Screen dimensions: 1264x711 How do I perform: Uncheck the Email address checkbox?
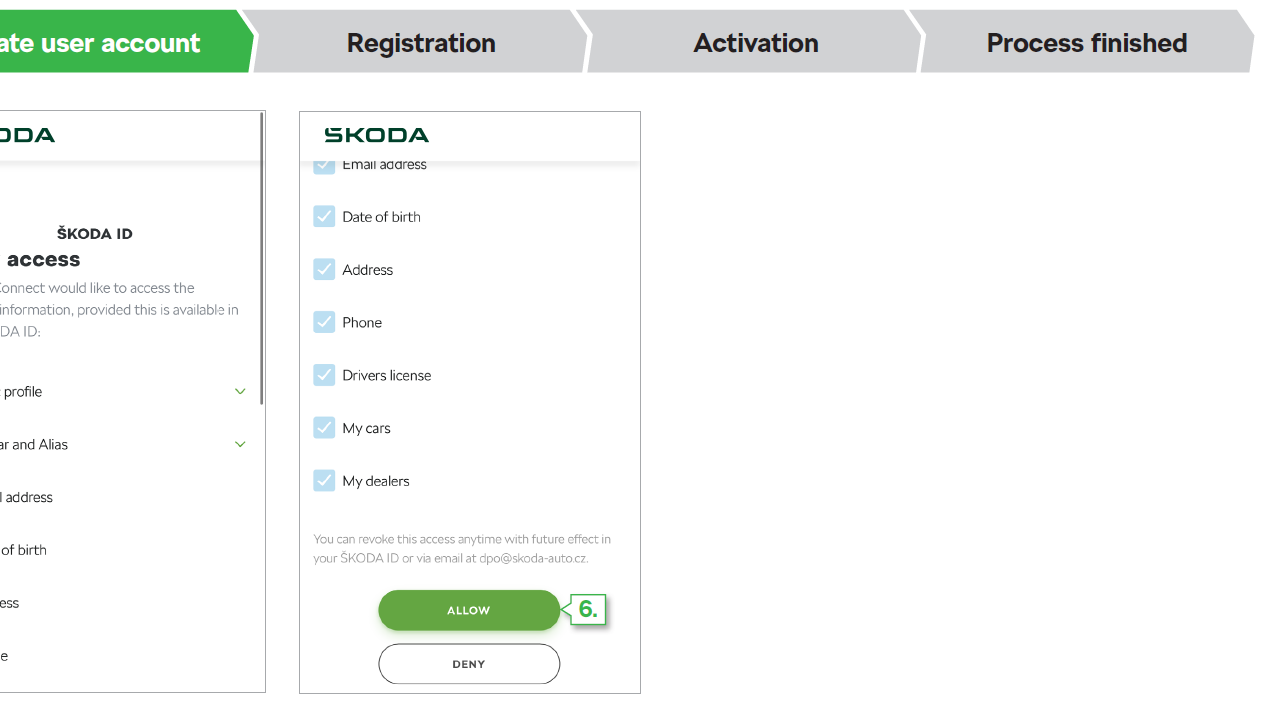[324, 166]
